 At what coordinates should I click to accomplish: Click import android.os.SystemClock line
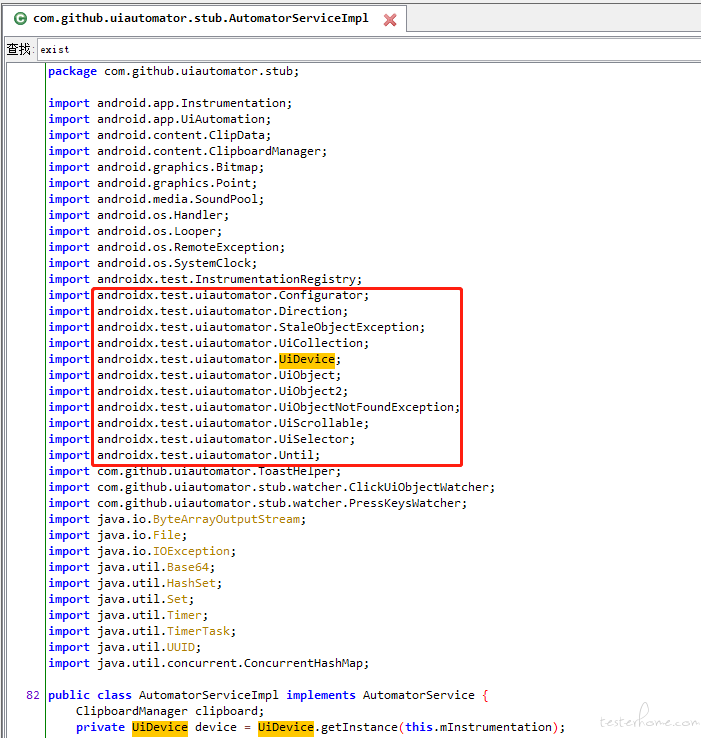point(153,263)
